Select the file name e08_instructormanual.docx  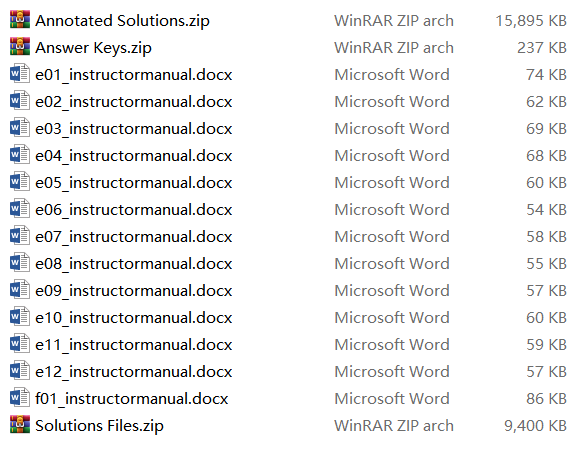(x=133, y=264)
